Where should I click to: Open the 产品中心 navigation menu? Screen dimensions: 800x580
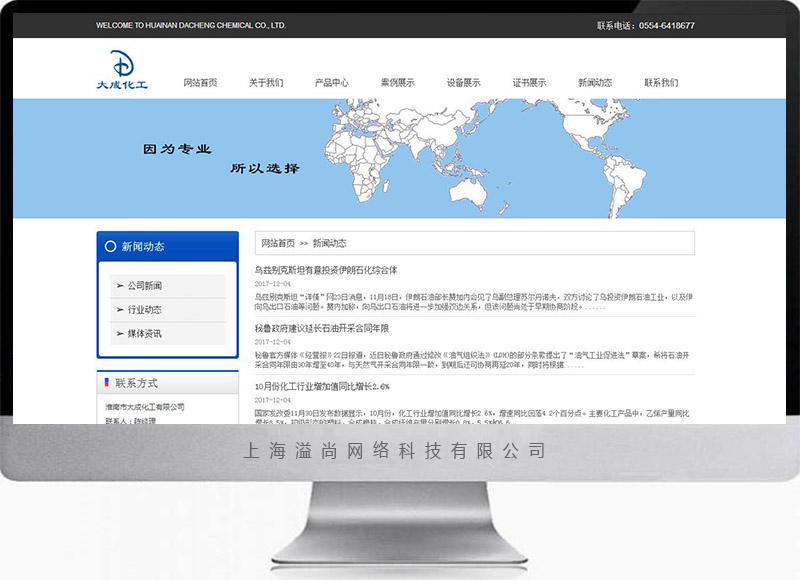tap(332, 83)
